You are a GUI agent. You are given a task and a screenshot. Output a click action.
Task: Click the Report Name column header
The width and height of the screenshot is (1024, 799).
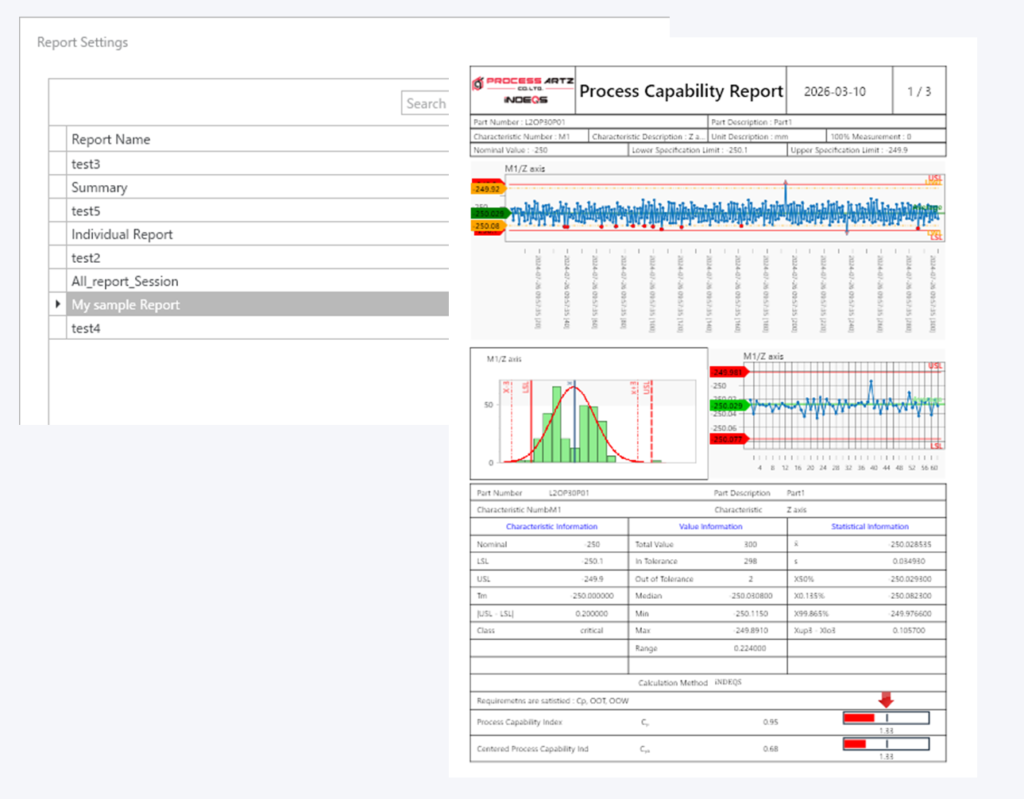pos(110,140)
